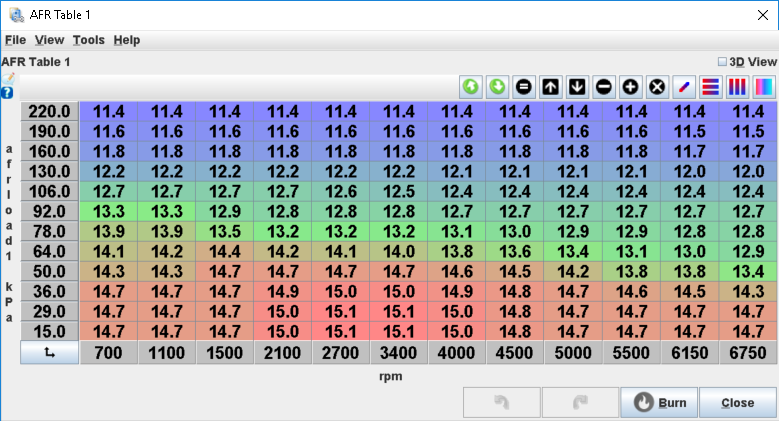Click the black X circle toolbar icon

coord(657,87)
